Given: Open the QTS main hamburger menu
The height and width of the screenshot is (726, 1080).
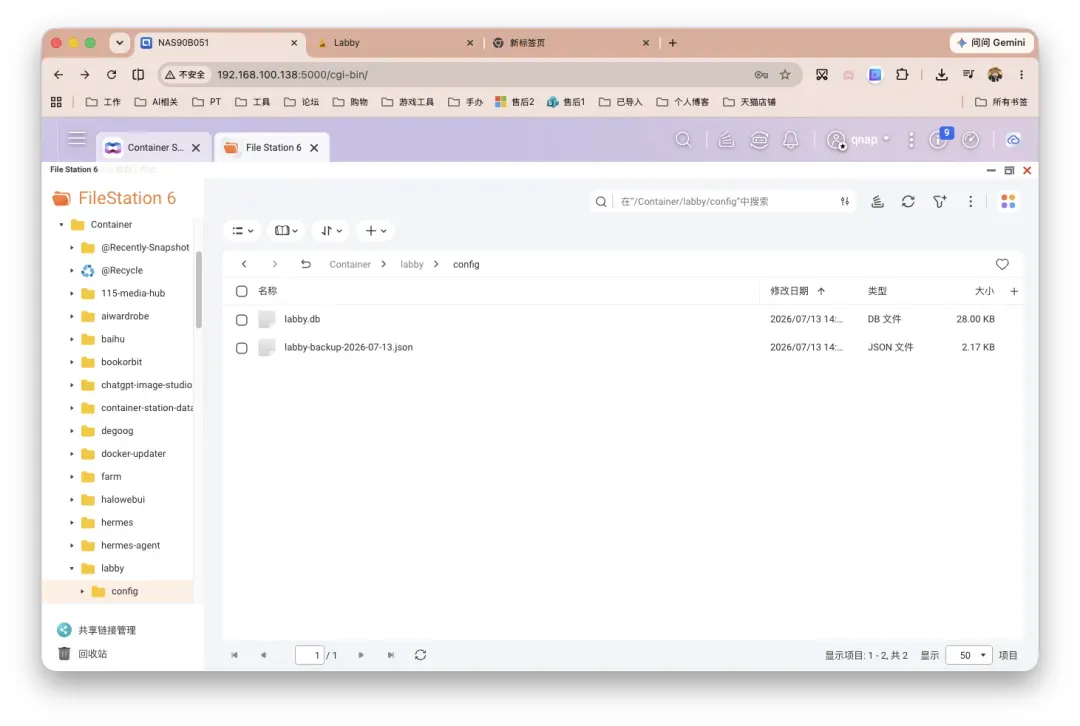Looking at the screenshot, I should click(76, 139).
